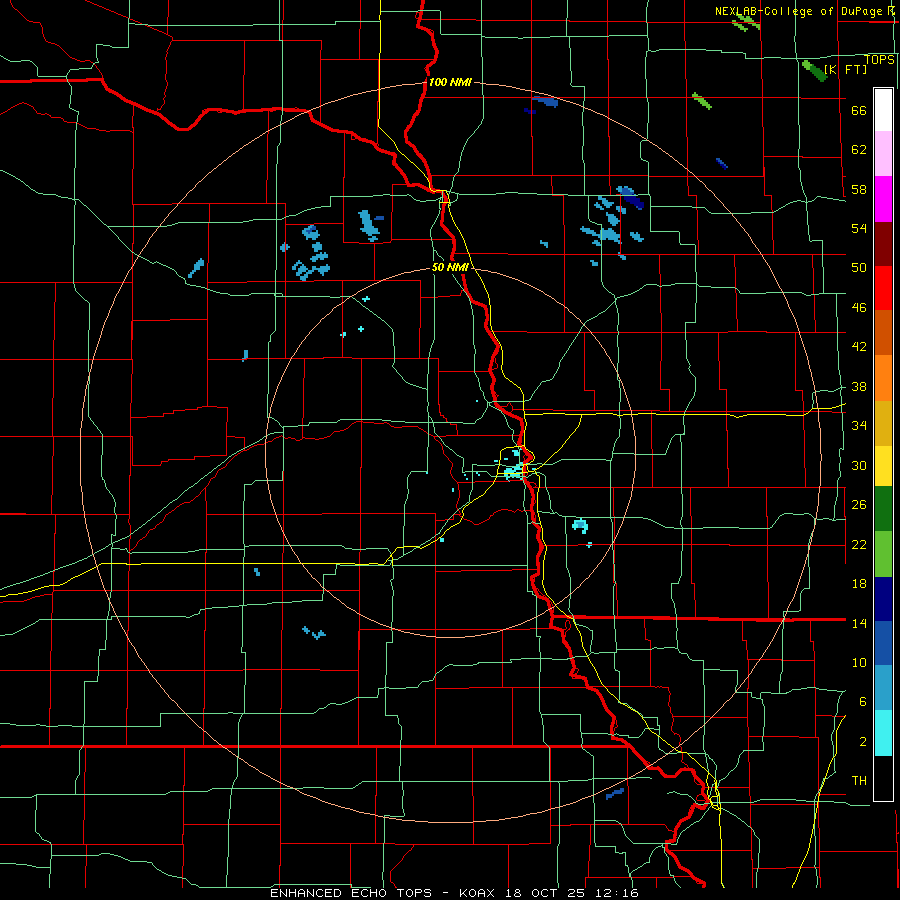Click the 'ENHANCED ECHO TOPS' caption text
Image resolution: width=900 pixels, height=900 pixels.
coord(351,893)
